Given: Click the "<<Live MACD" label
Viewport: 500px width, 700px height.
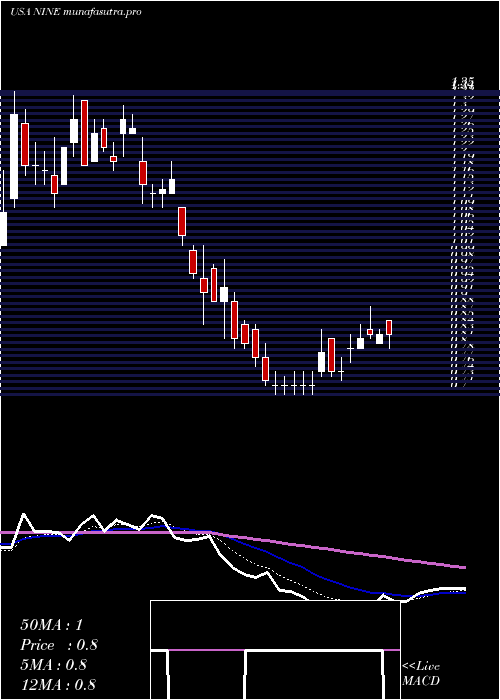Looking at the screenshot, I should (x=421, y=674).
